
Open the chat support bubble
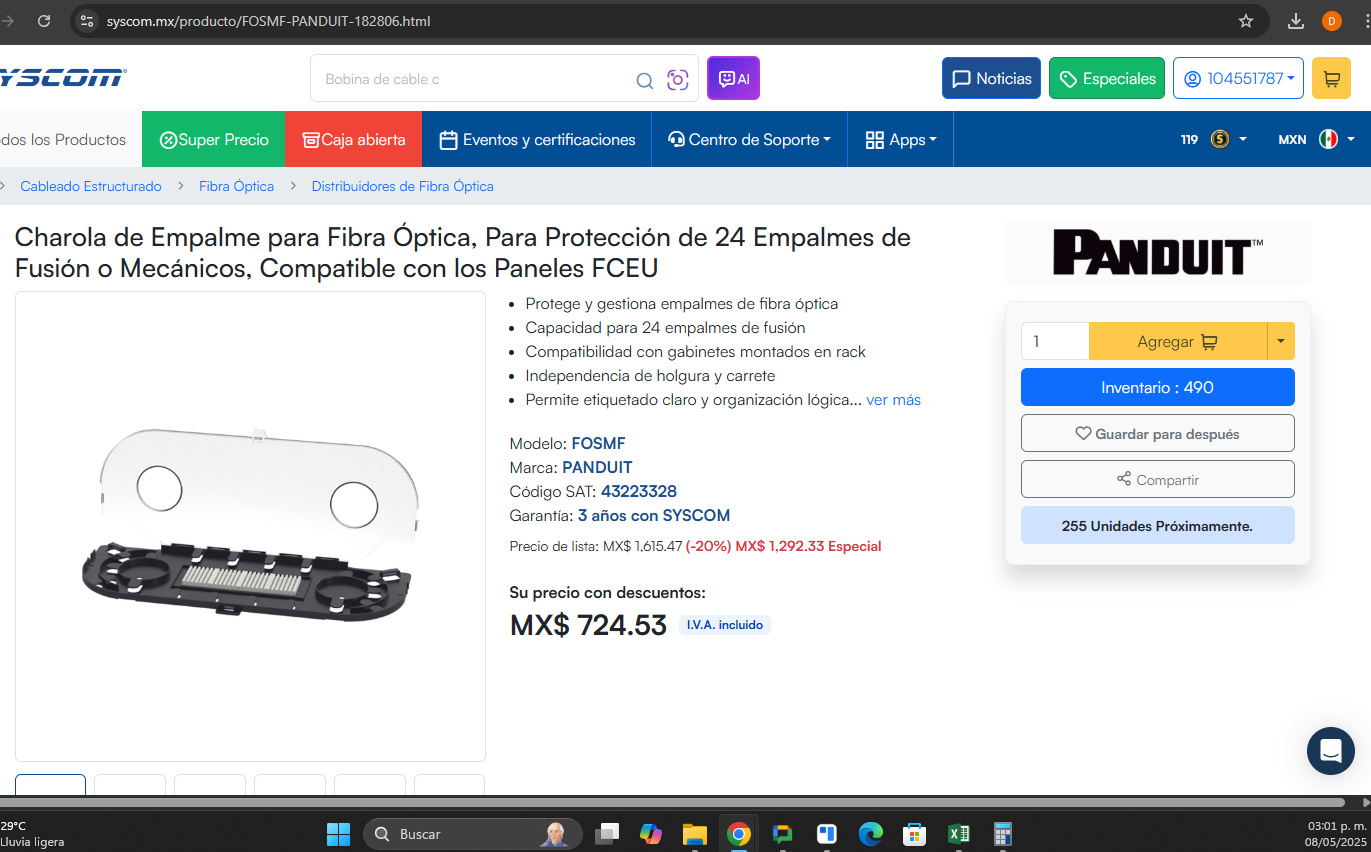coord(1330,751)
